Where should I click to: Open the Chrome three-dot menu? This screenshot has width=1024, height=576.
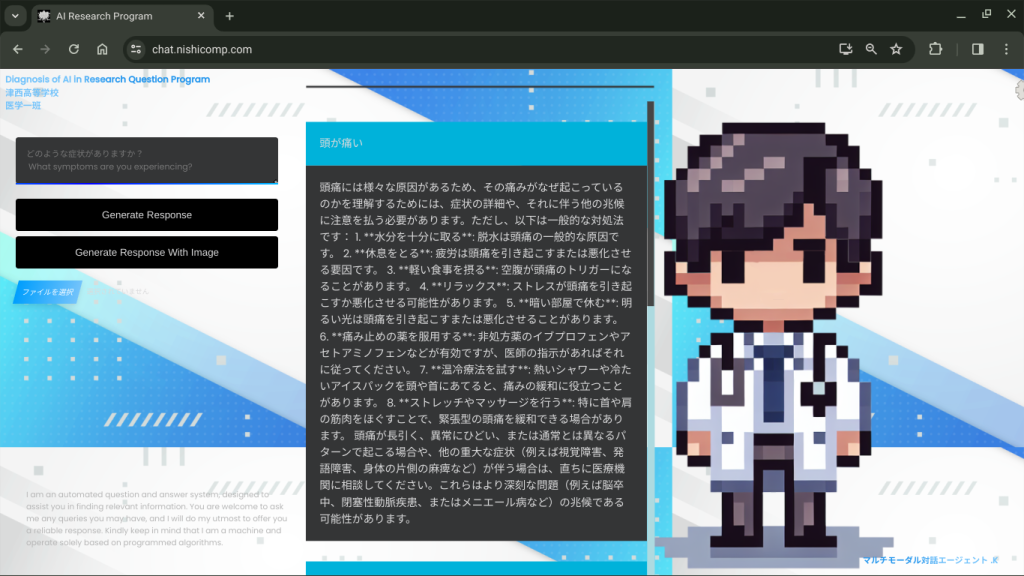coord(1007,49)
